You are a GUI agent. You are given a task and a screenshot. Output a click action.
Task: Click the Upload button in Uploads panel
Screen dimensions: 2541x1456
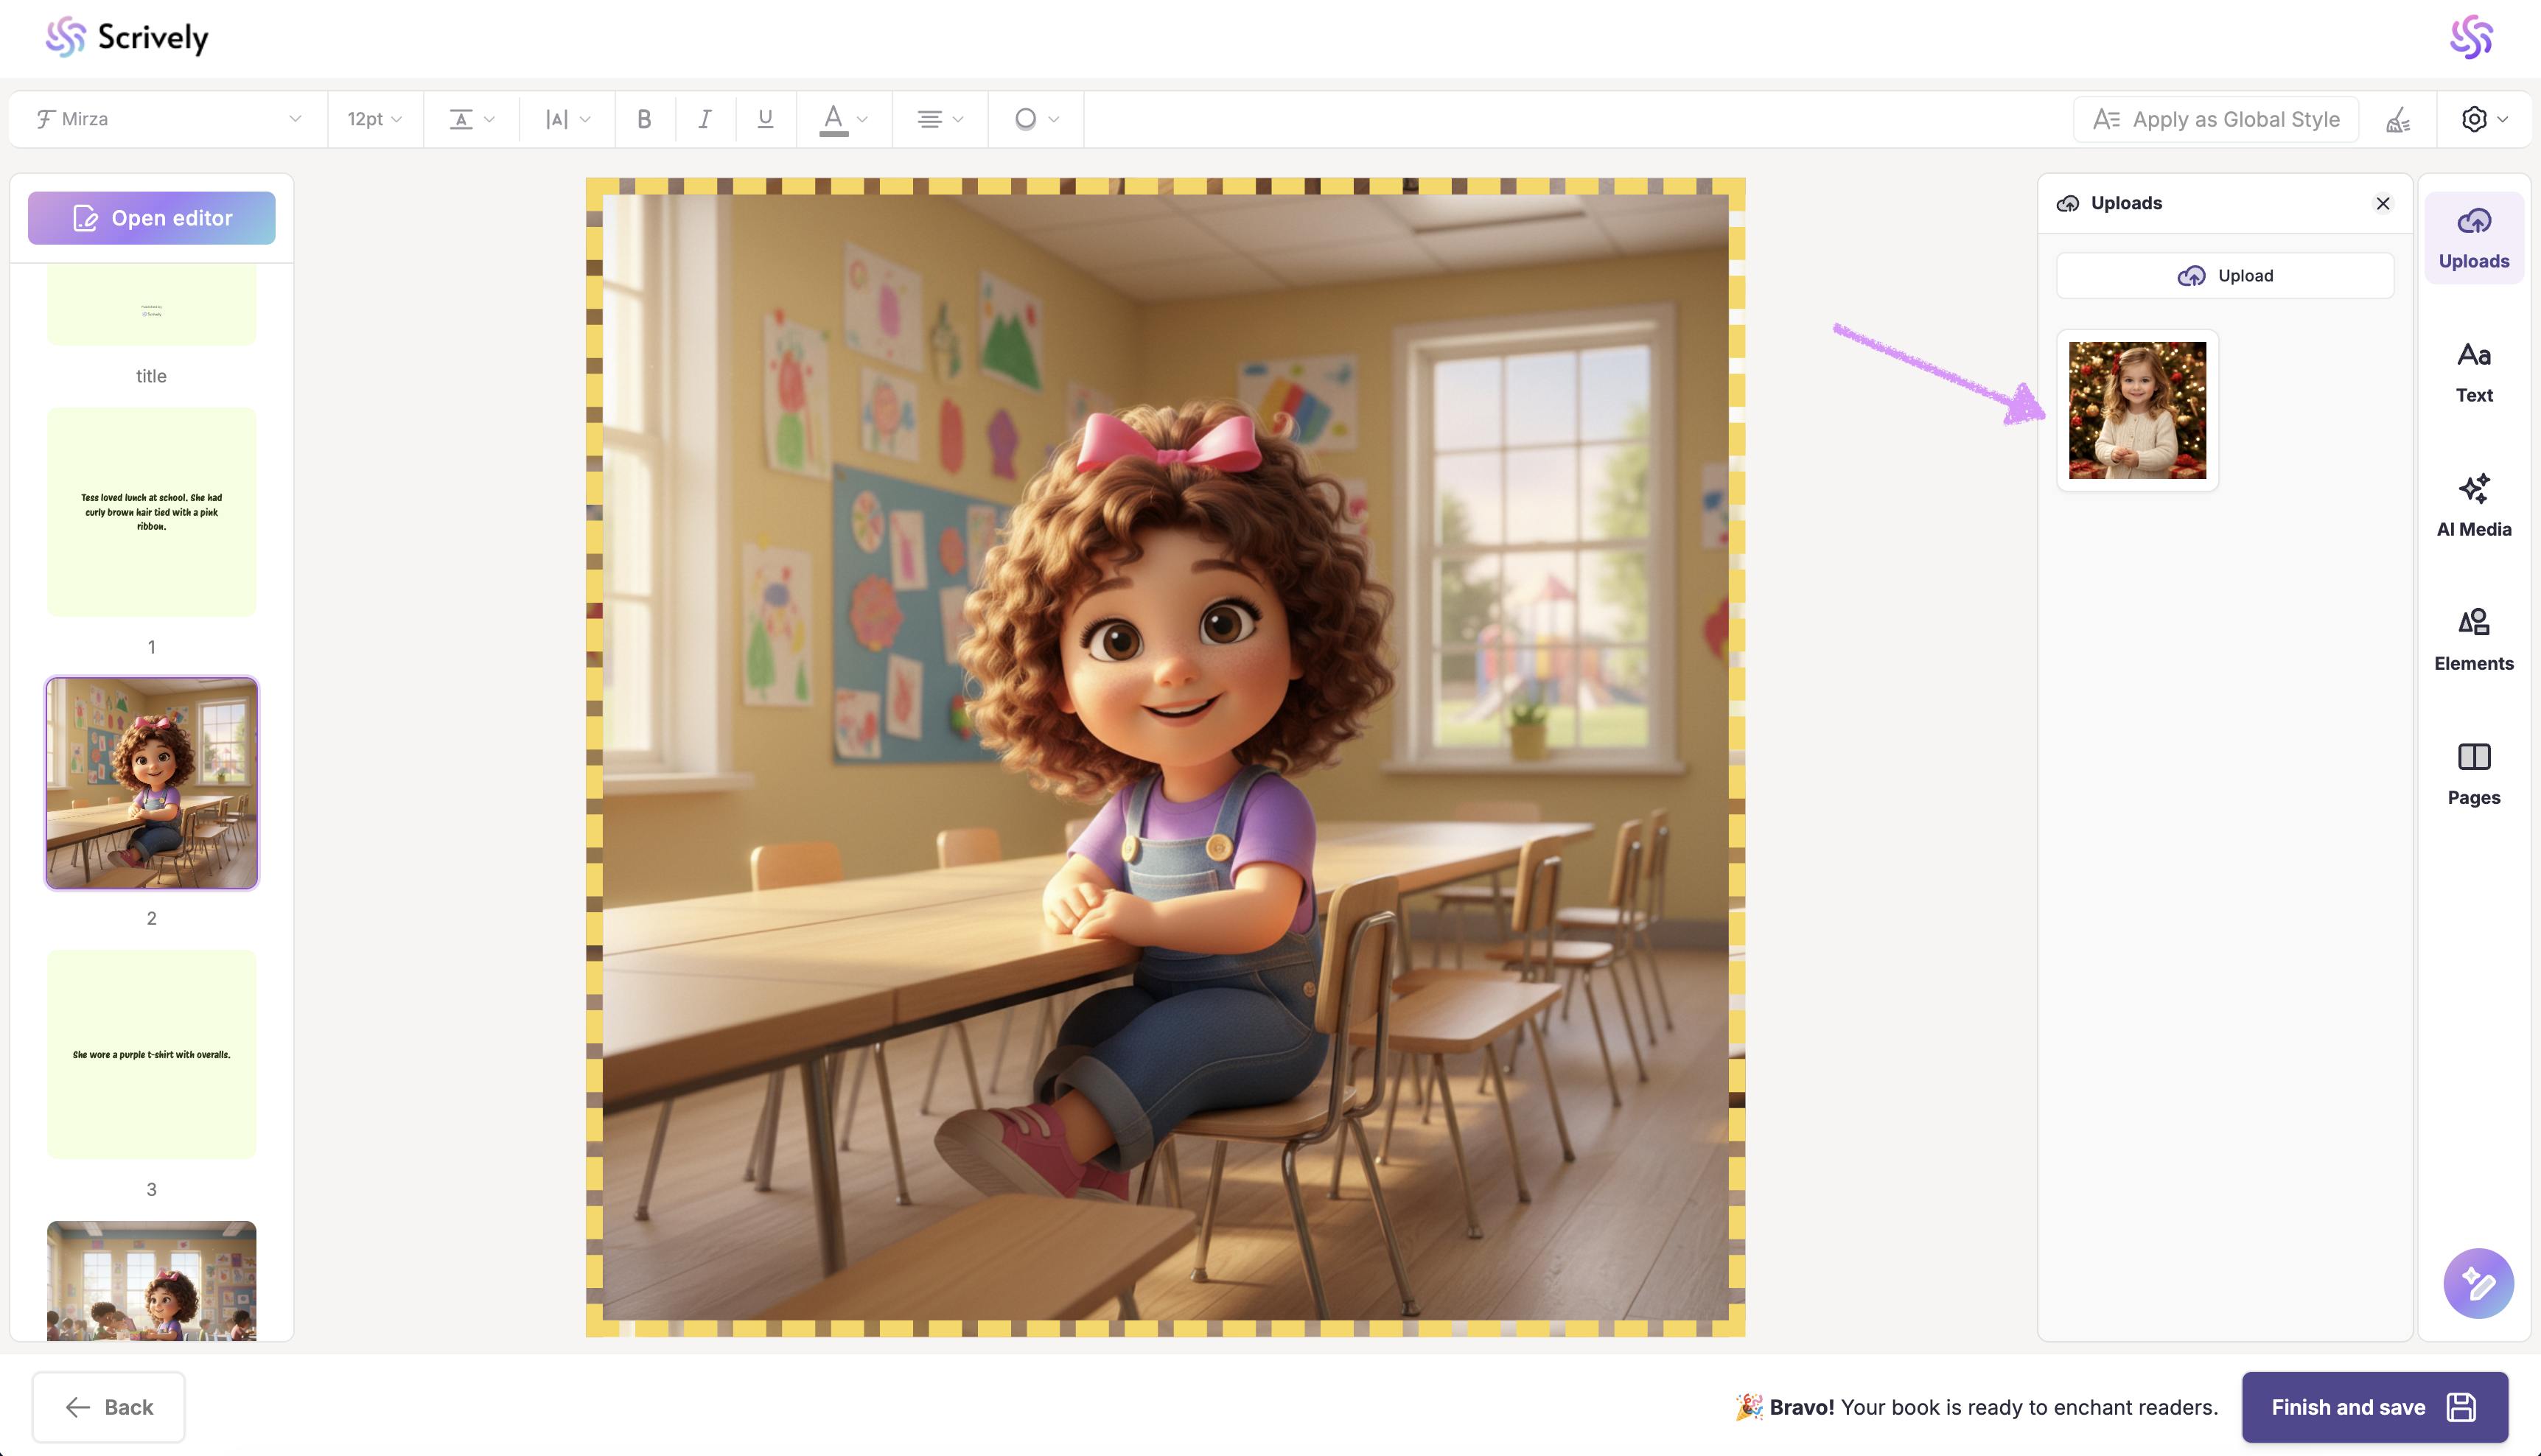point(2224,275)
